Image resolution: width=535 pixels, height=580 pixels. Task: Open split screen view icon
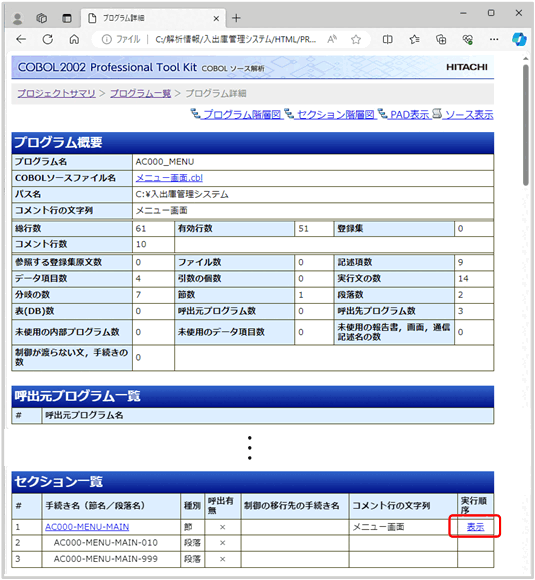point(387,39)
